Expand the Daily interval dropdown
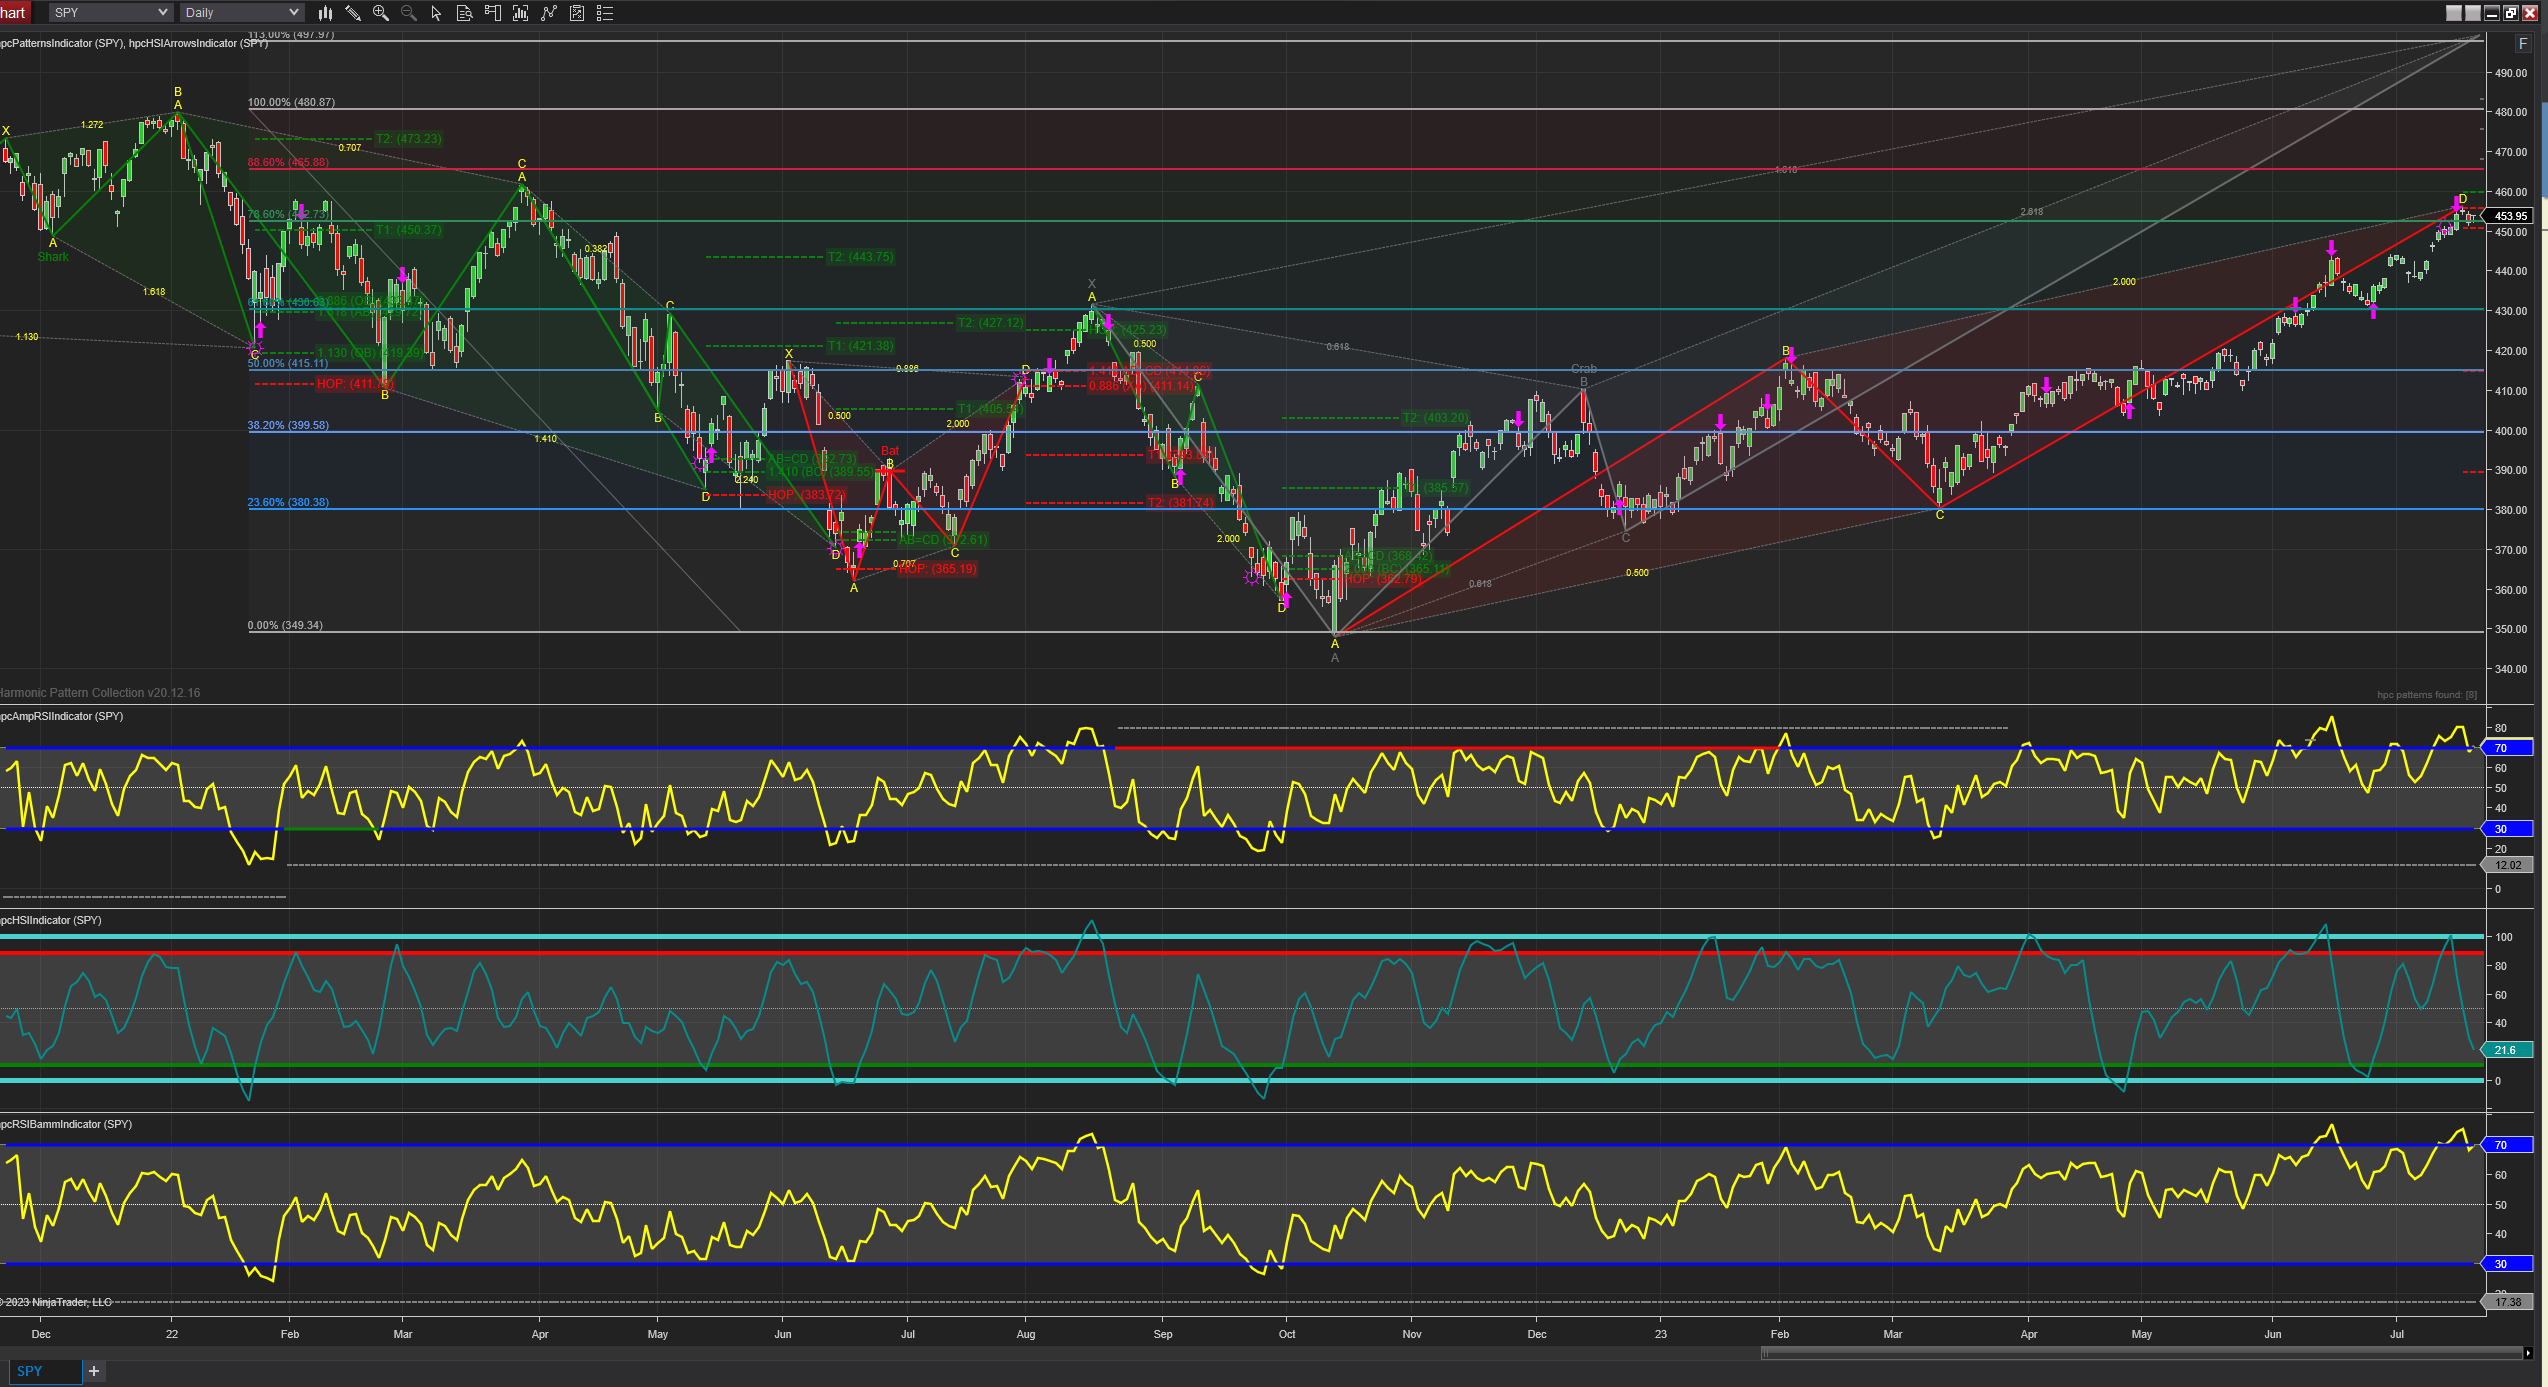This screenshot has height=1387, width=2548. [293, 13]
